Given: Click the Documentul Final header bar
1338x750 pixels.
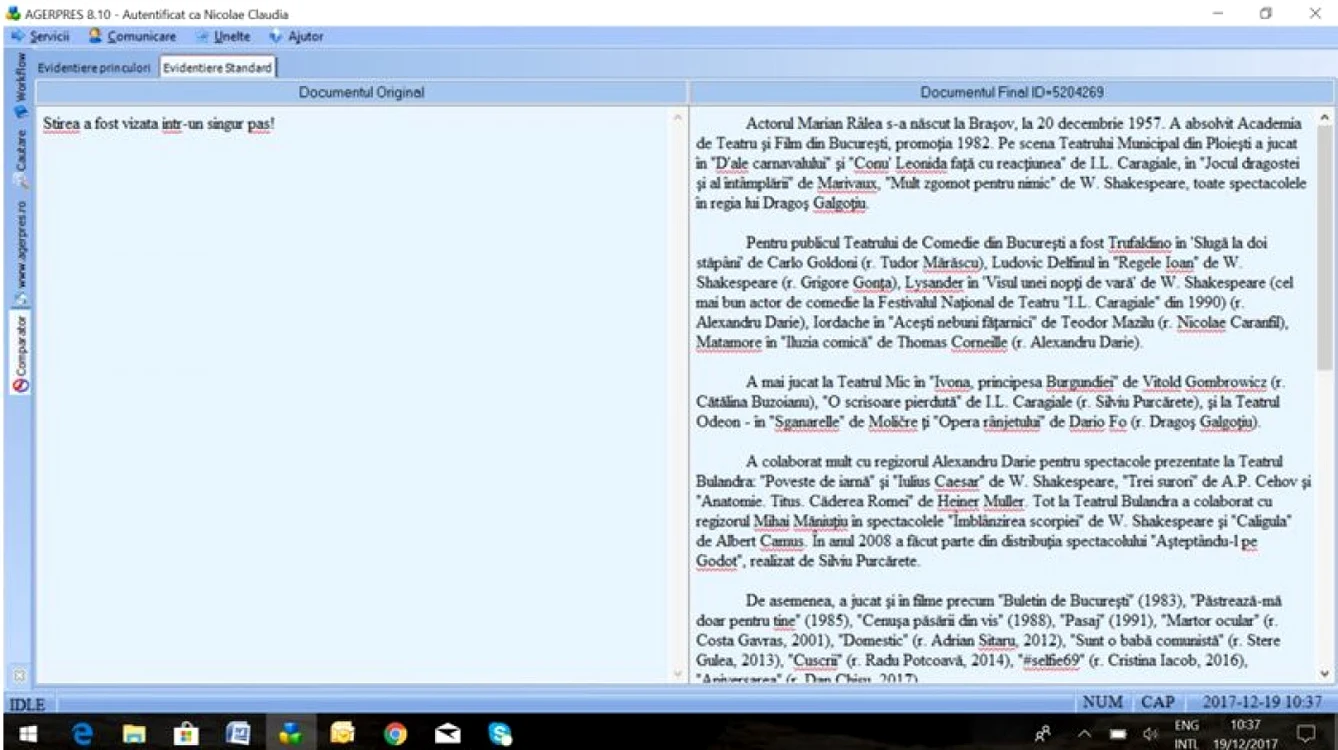Looking at the screenshot, I should click(1011, 92).
